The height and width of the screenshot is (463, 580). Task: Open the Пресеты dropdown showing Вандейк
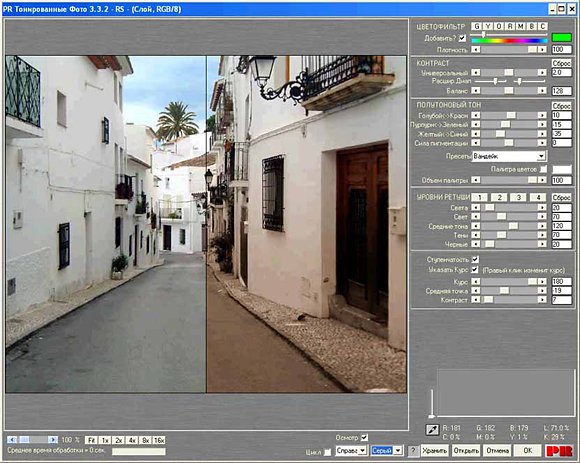(x=509, y=156)
